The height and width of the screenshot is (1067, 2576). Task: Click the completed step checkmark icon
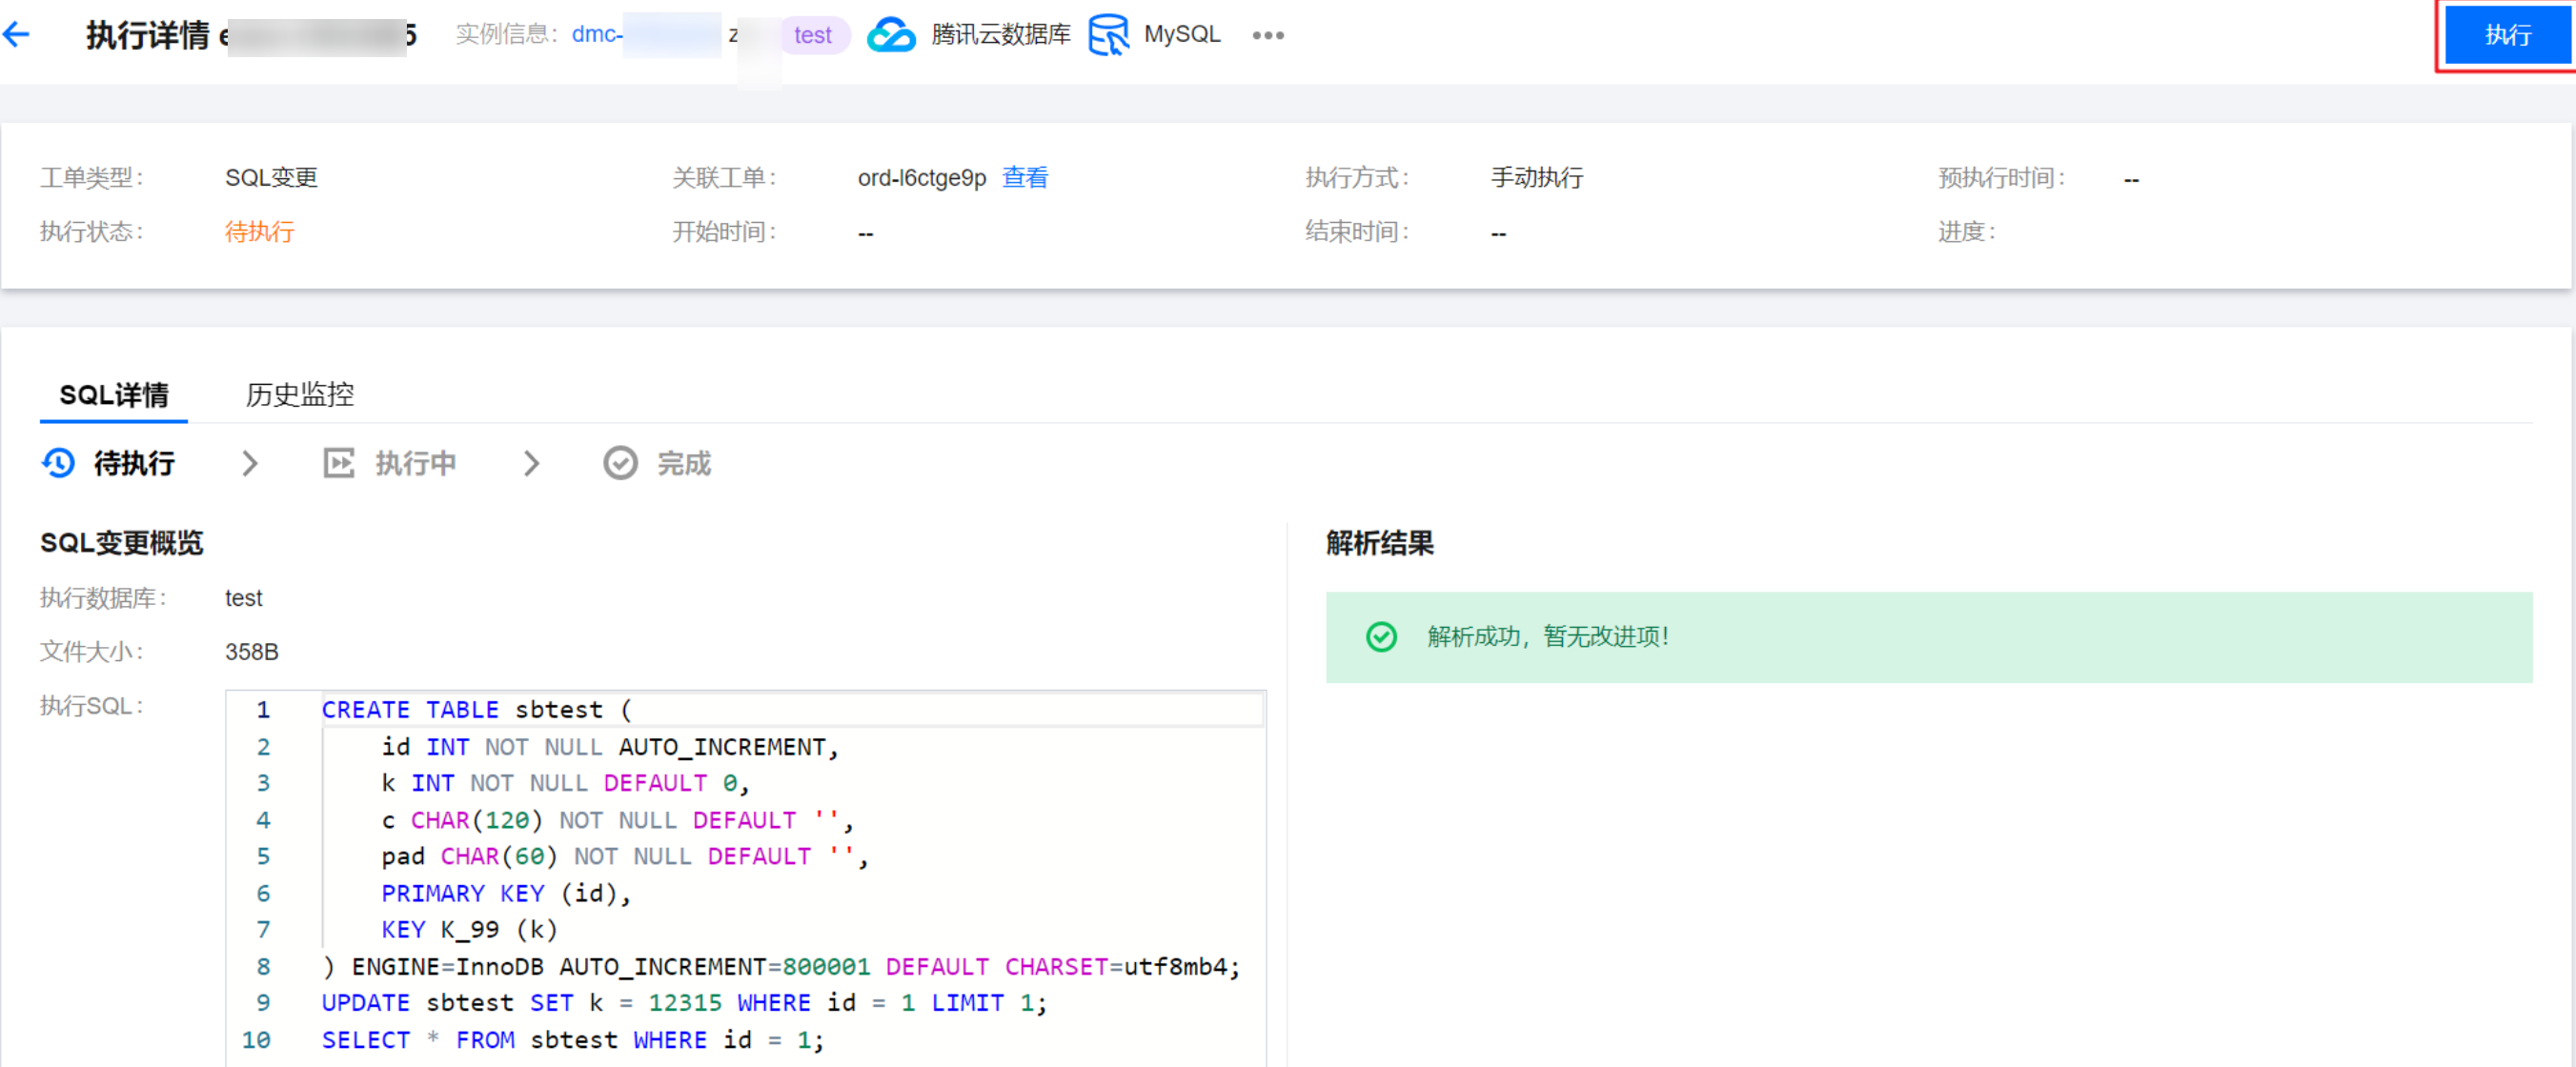tap(620, 463)
